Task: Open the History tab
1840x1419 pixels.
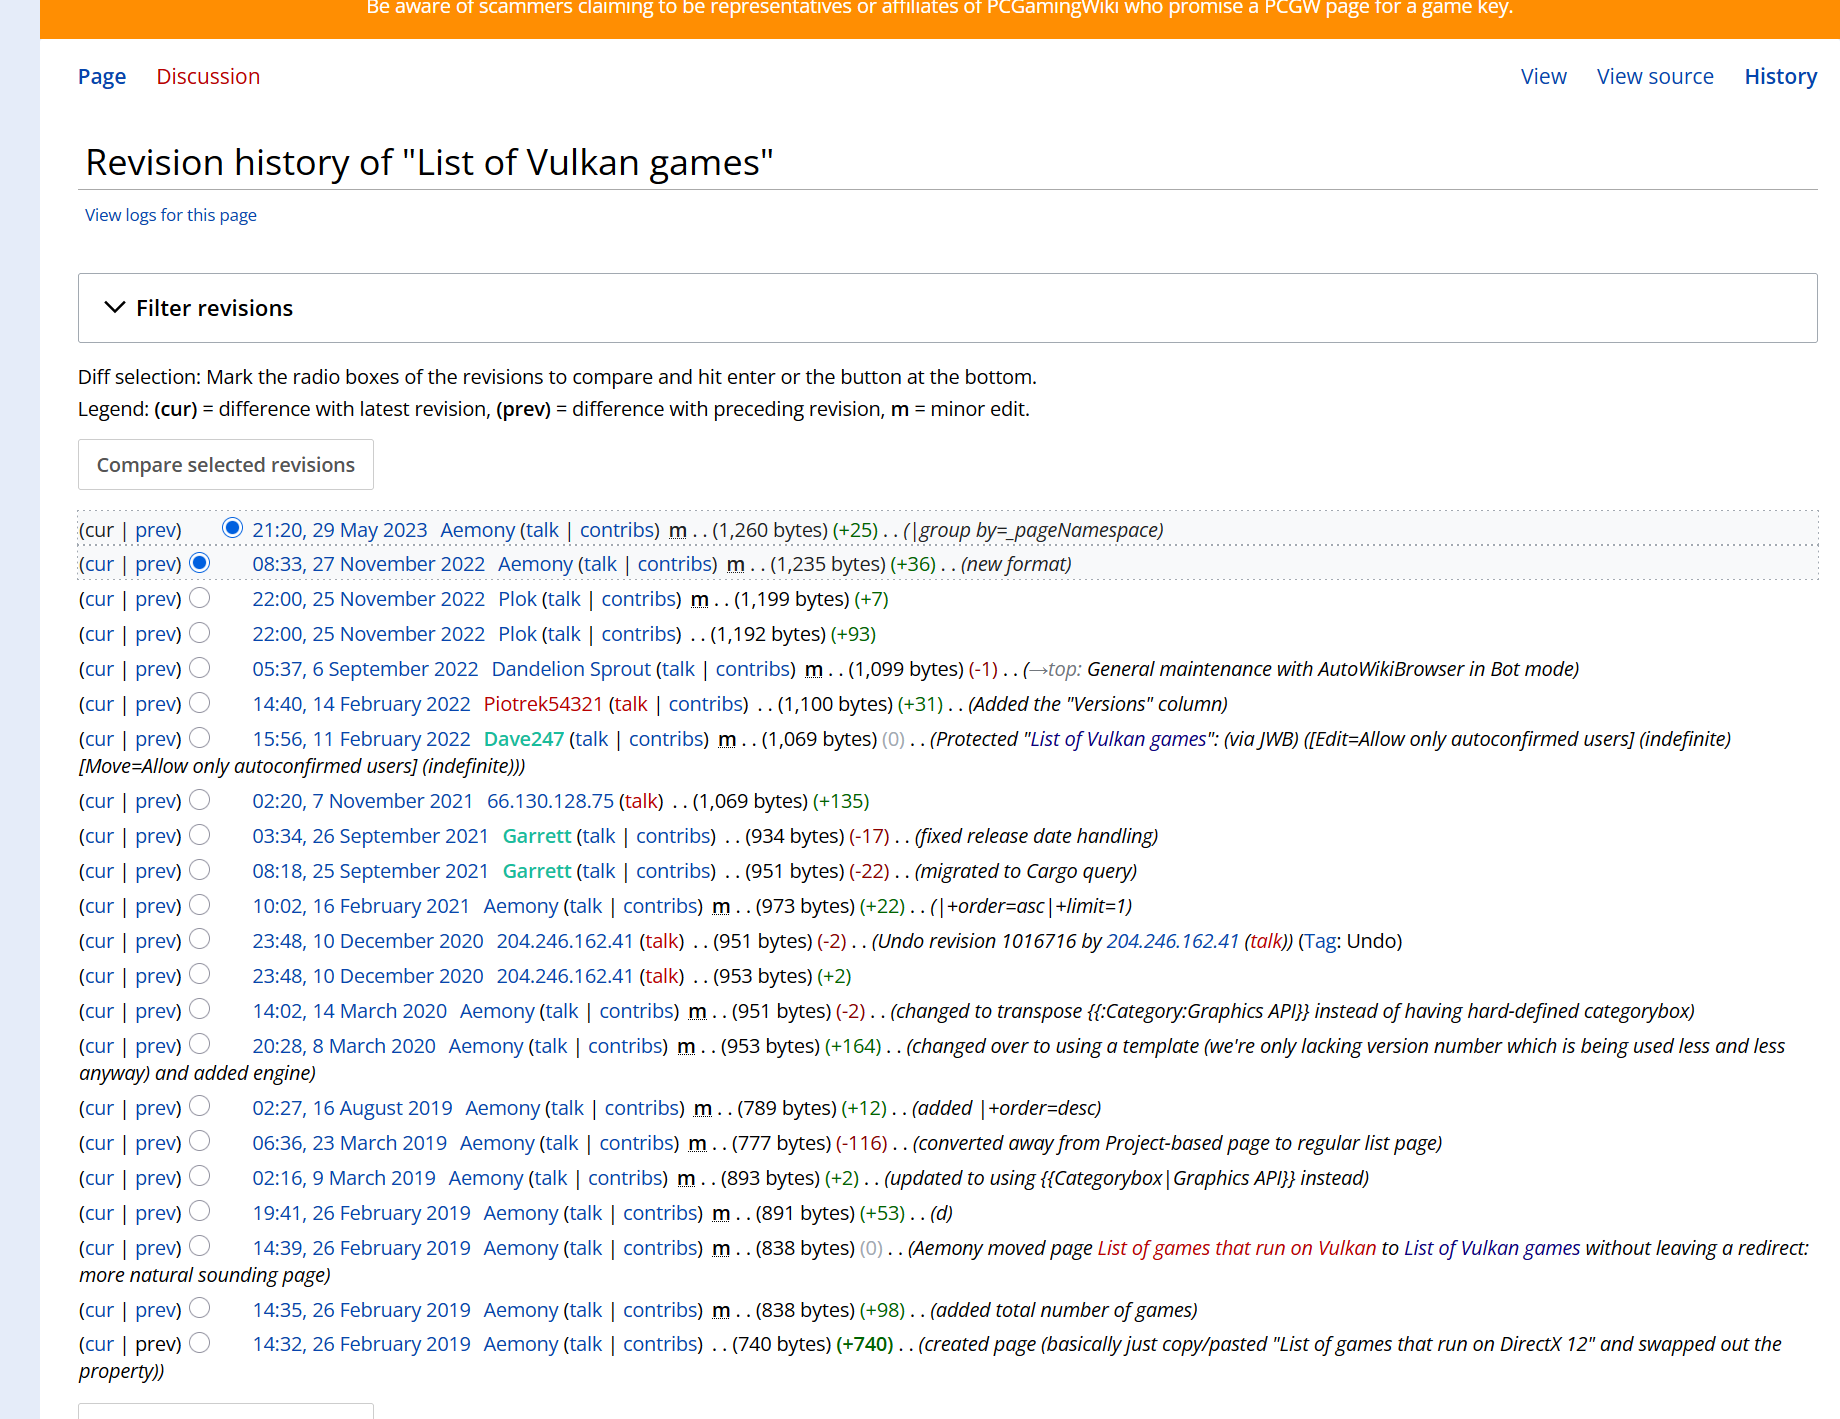Action: tap(1780, 77)
